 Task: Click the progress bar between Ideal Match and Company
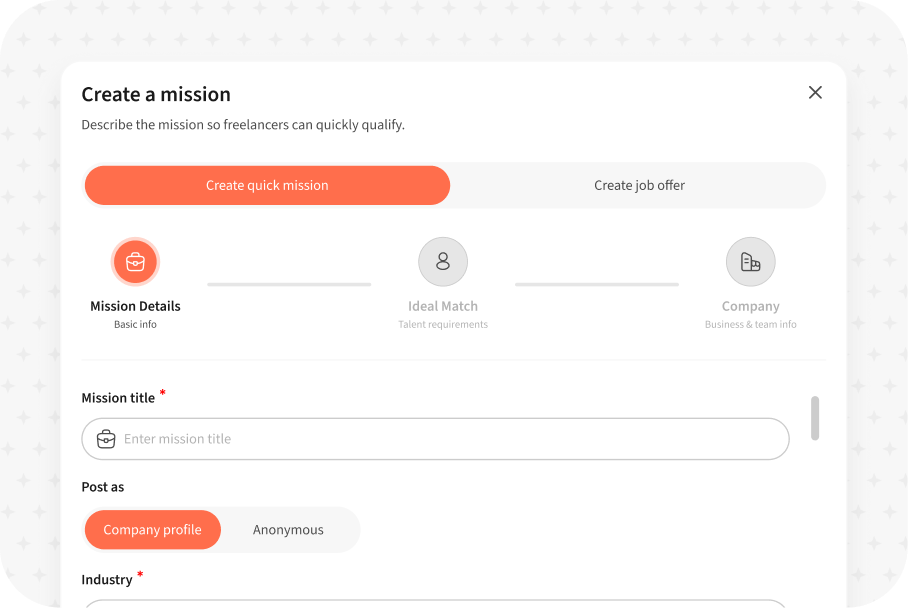coord(596,284)
